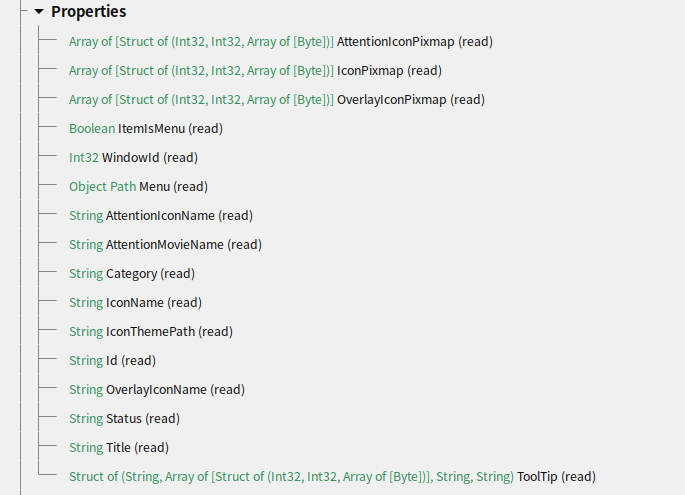This screenshot has height=495, width=685.
Task: Click the IconPixmap property row
Action: pyautogui.click(x=374, y=71)
